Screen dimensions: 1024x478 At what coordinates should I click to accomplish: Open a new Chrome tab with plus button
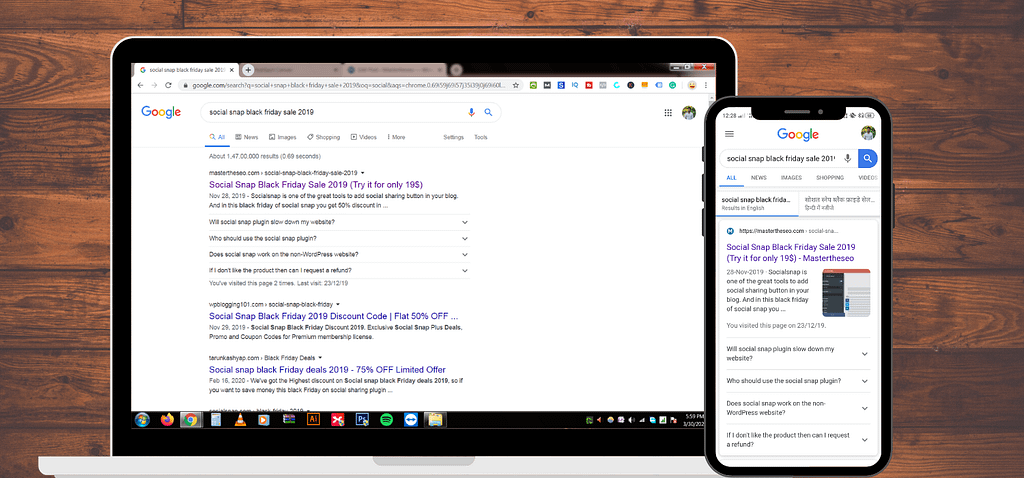[248, 70]
